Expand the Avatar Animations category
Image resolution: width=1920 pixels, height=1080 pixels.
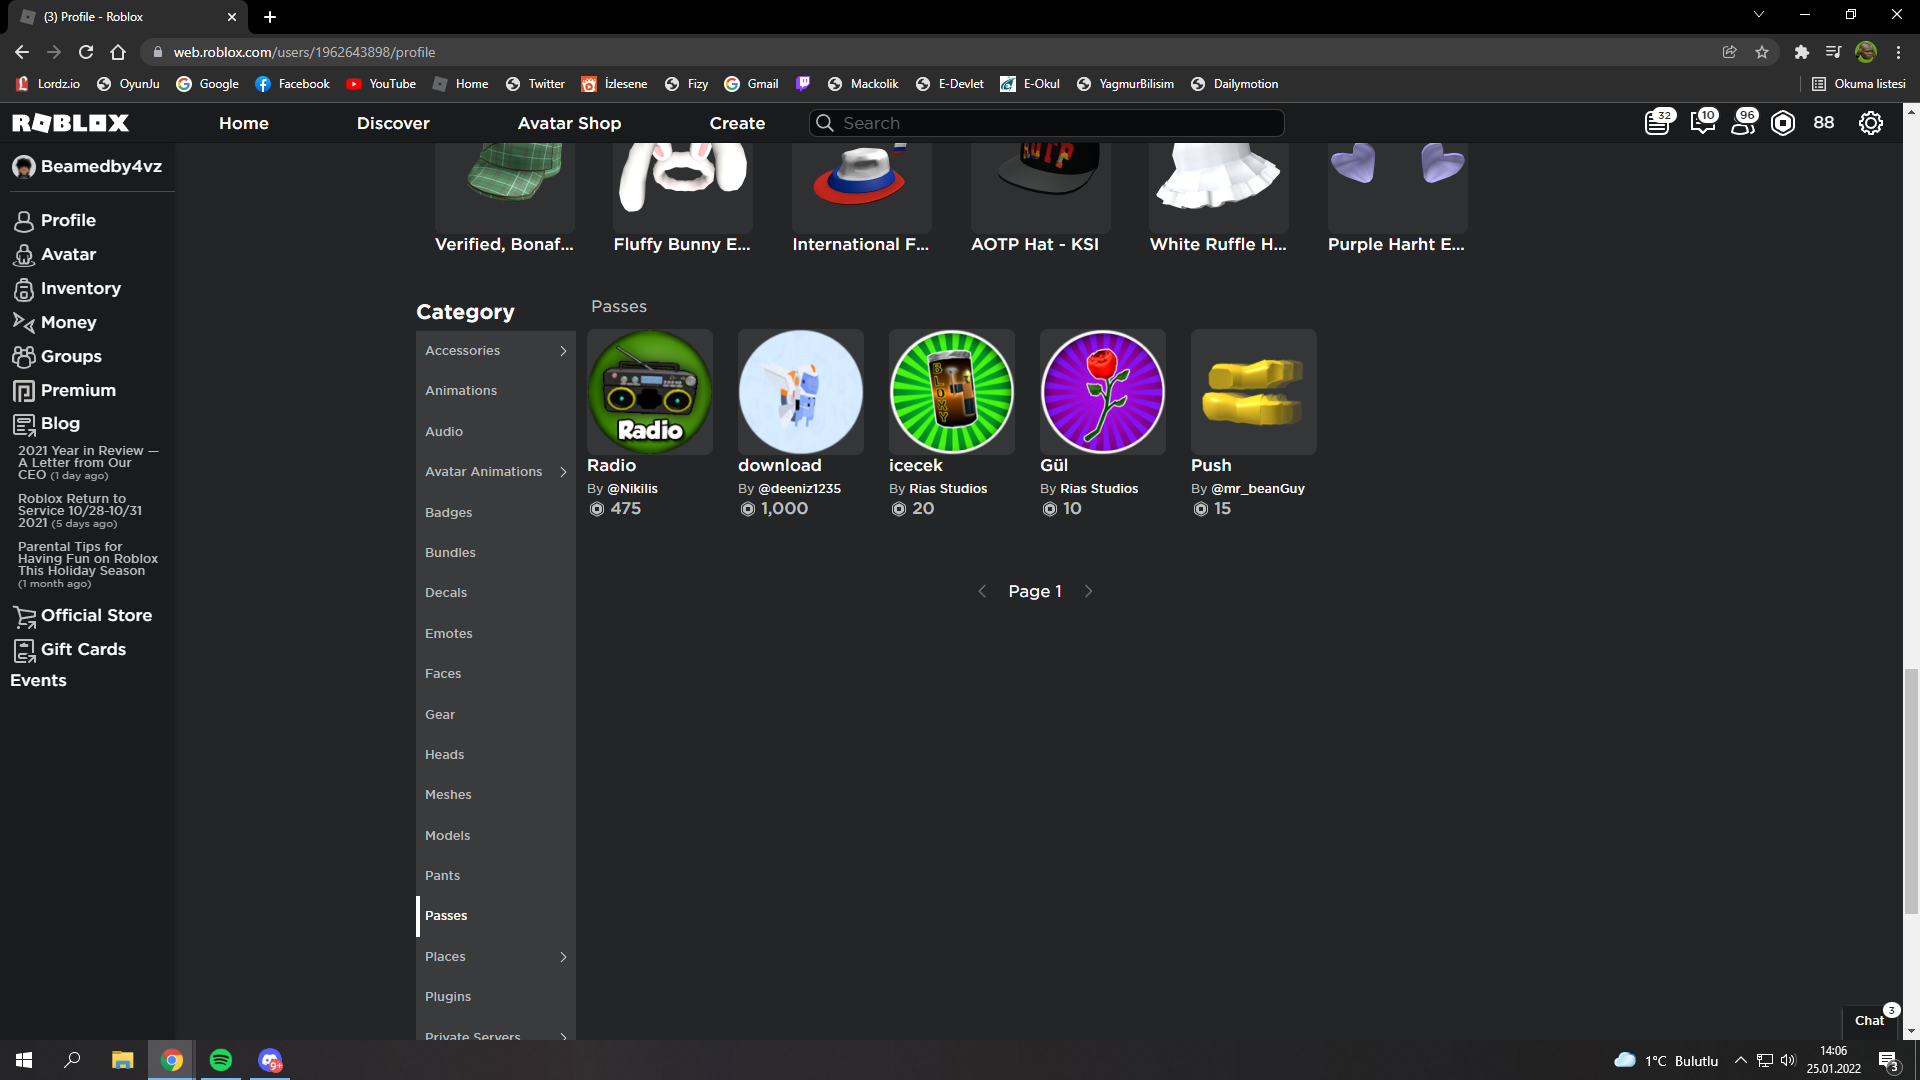[x=563, y=472]
